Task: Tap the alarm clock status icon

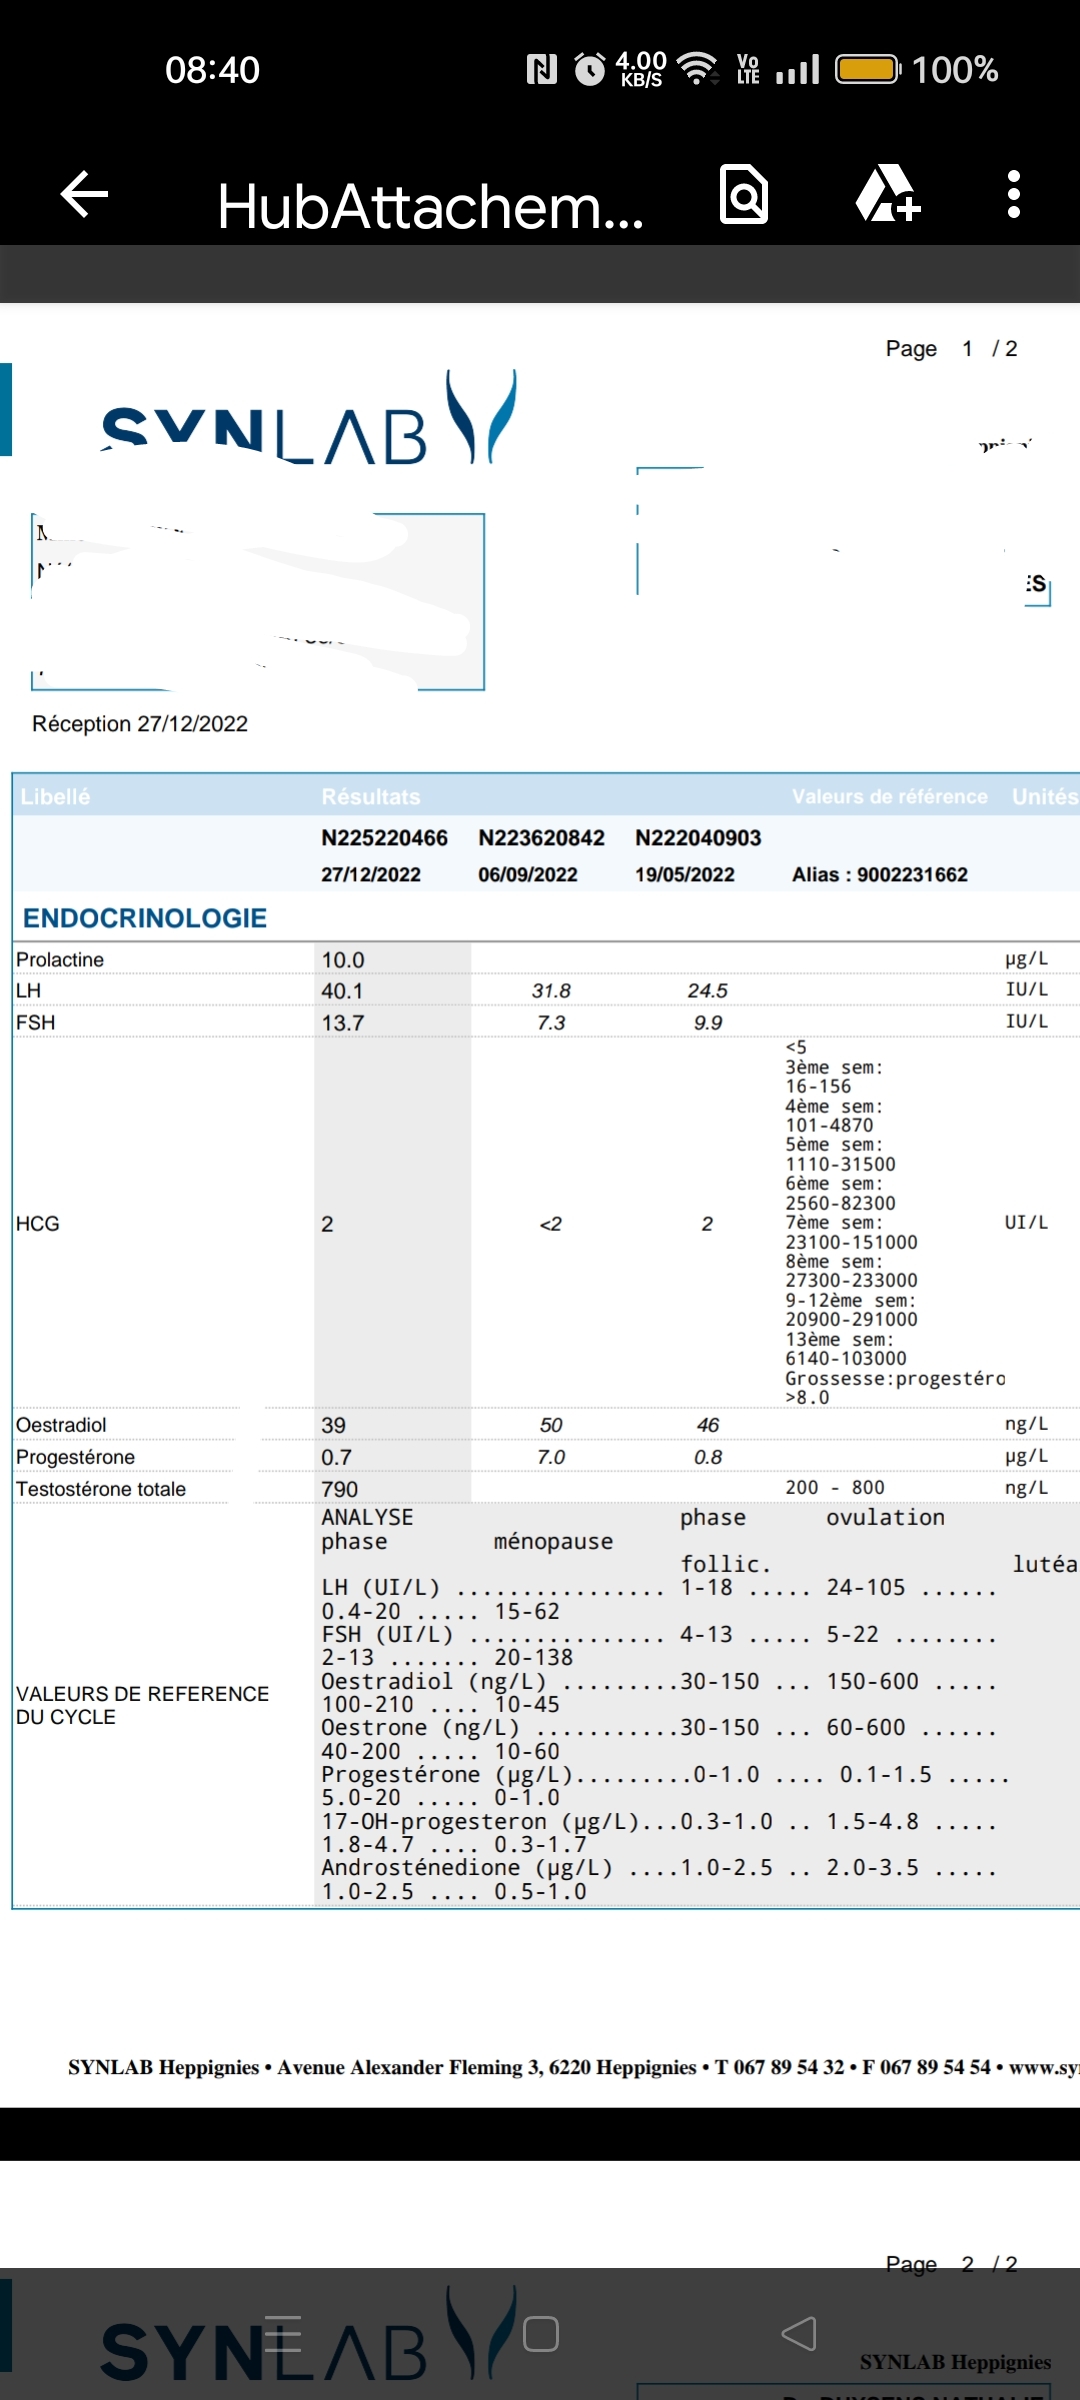Action: [590, 69]
